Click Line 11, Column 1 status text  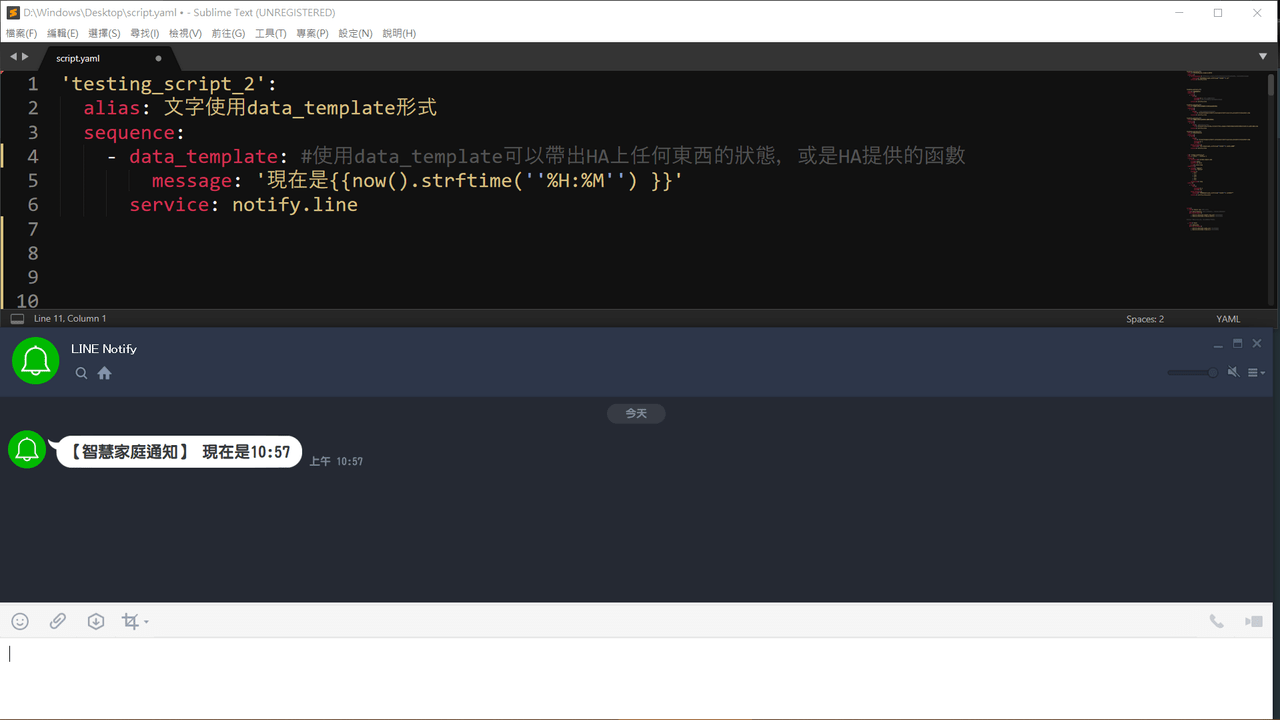(x=70, y=319)
